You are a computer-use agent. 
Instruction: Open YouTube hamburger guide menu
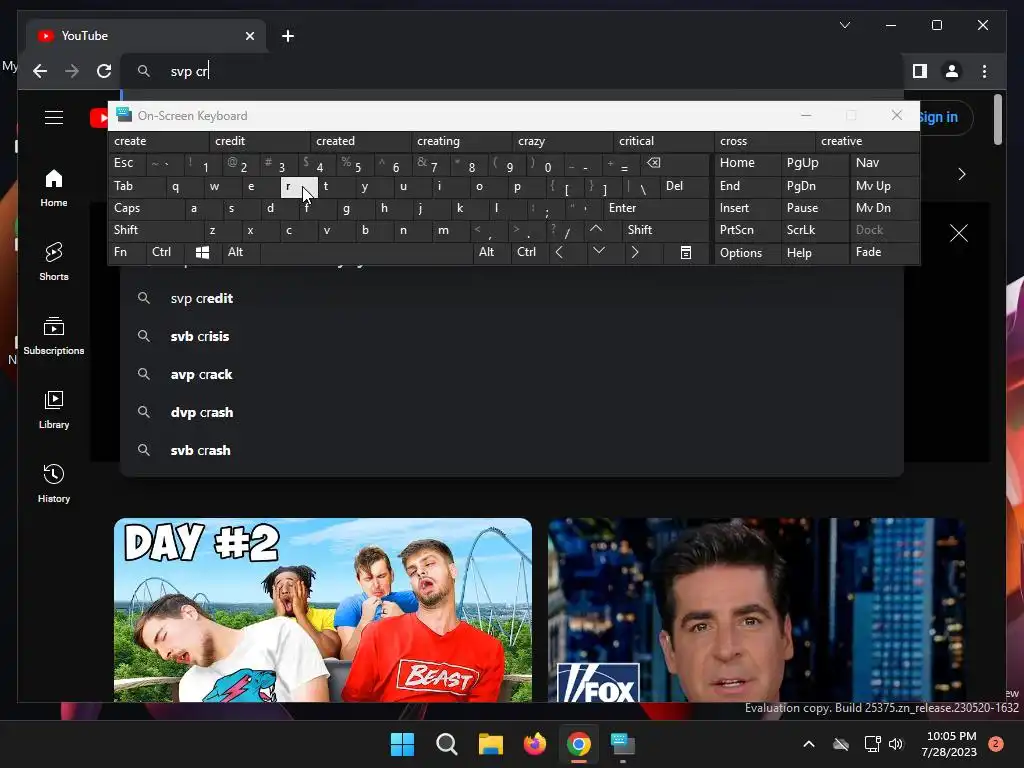(x=54, y=118)
